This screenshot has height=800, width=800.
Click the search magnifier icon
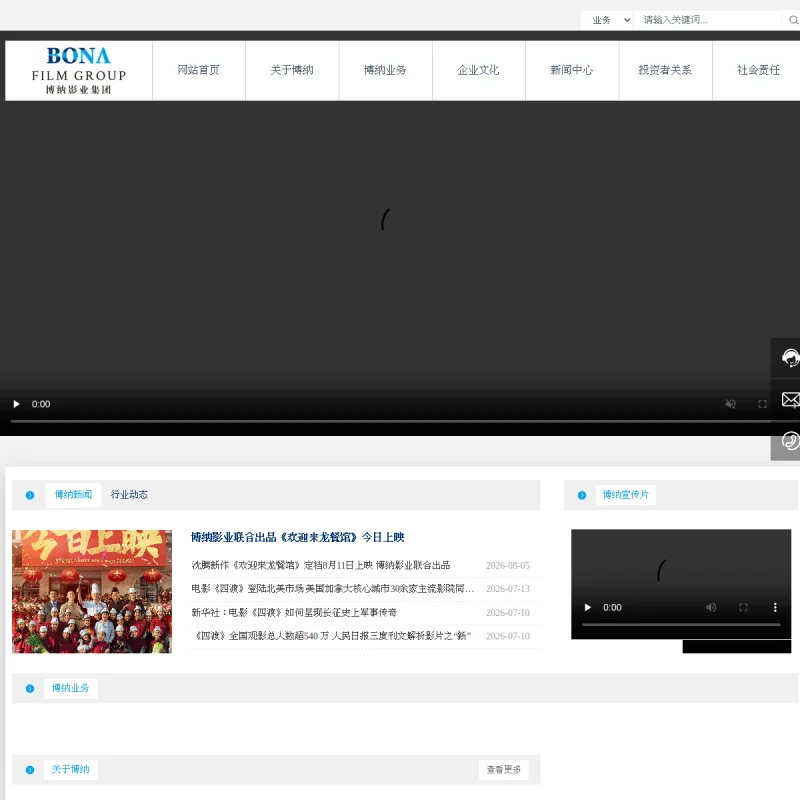click(x=793, y=20)
